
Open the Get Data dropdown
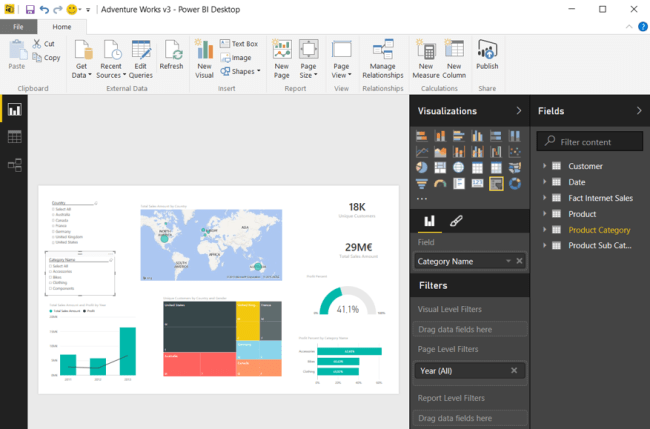click(81, 58)
